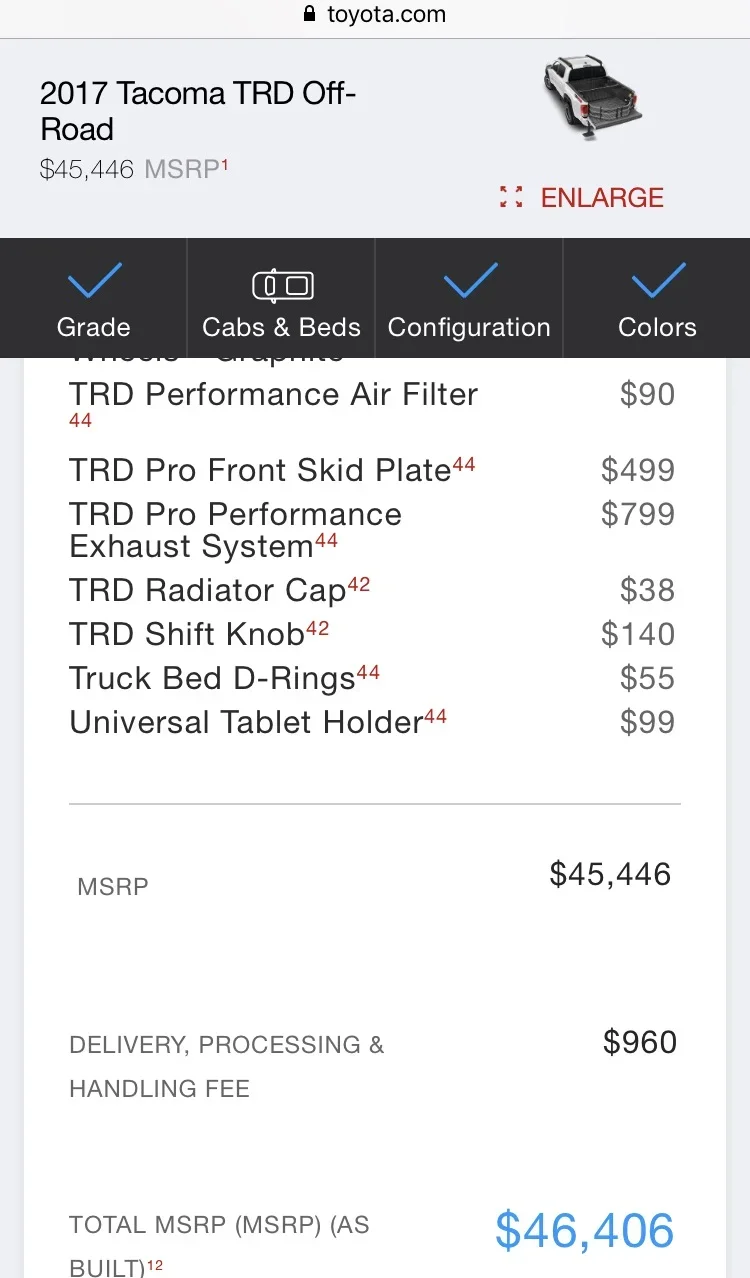Open footnote 42 beside TRD Radiator Cap

(358, 583)
